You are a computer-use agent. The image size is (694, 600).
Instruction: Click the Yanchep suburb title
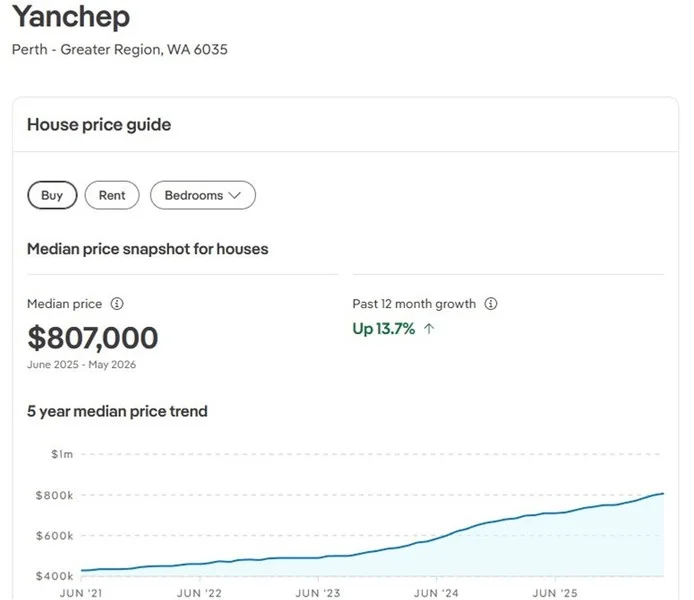coord(71,17)
